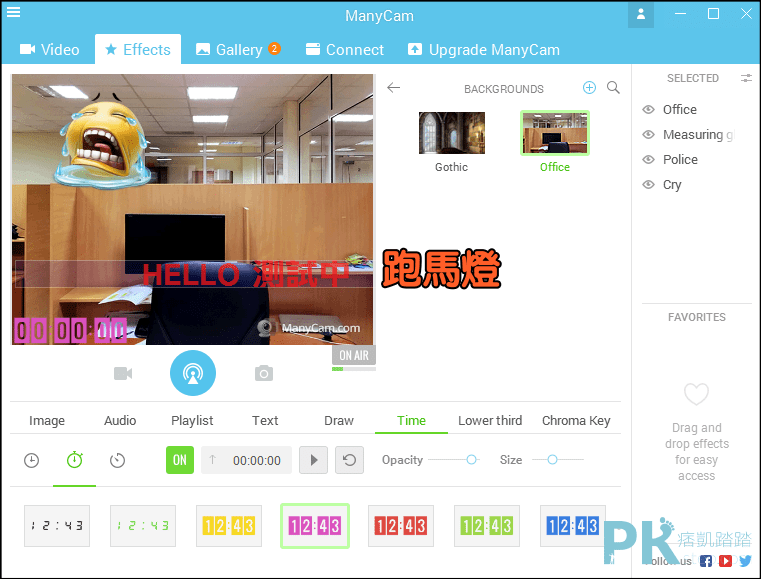Click Upgrade ManyCam

point(484,50)
